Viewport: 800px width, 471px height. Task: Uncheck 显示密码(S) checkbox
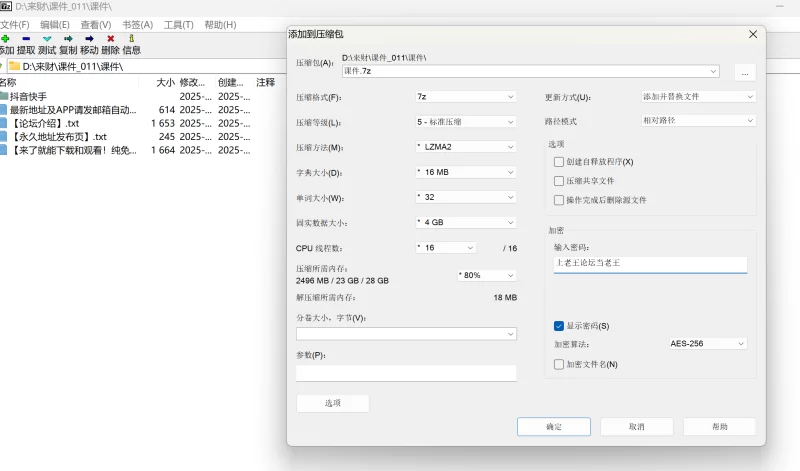559,326
